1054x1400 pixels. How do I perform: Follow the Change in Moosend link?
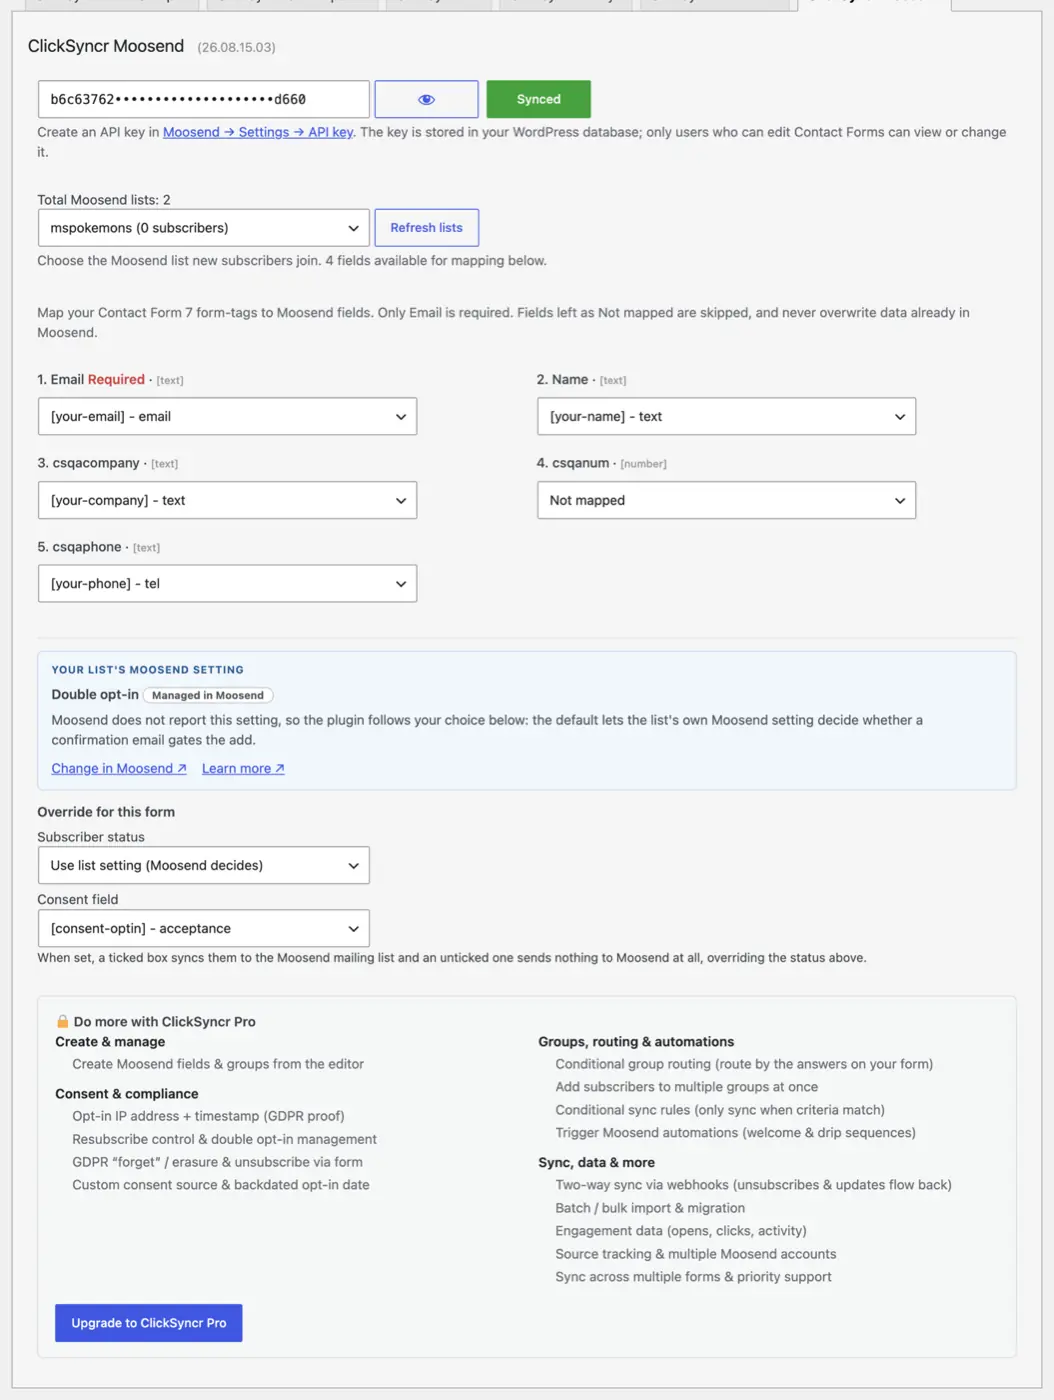[x=119, y=768]
